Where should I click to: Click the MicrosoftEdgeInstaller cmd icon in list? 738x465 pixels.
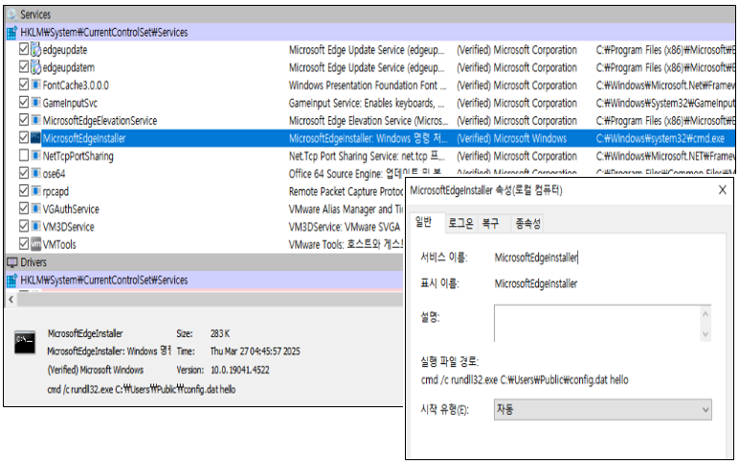click(x=36, y=138)
